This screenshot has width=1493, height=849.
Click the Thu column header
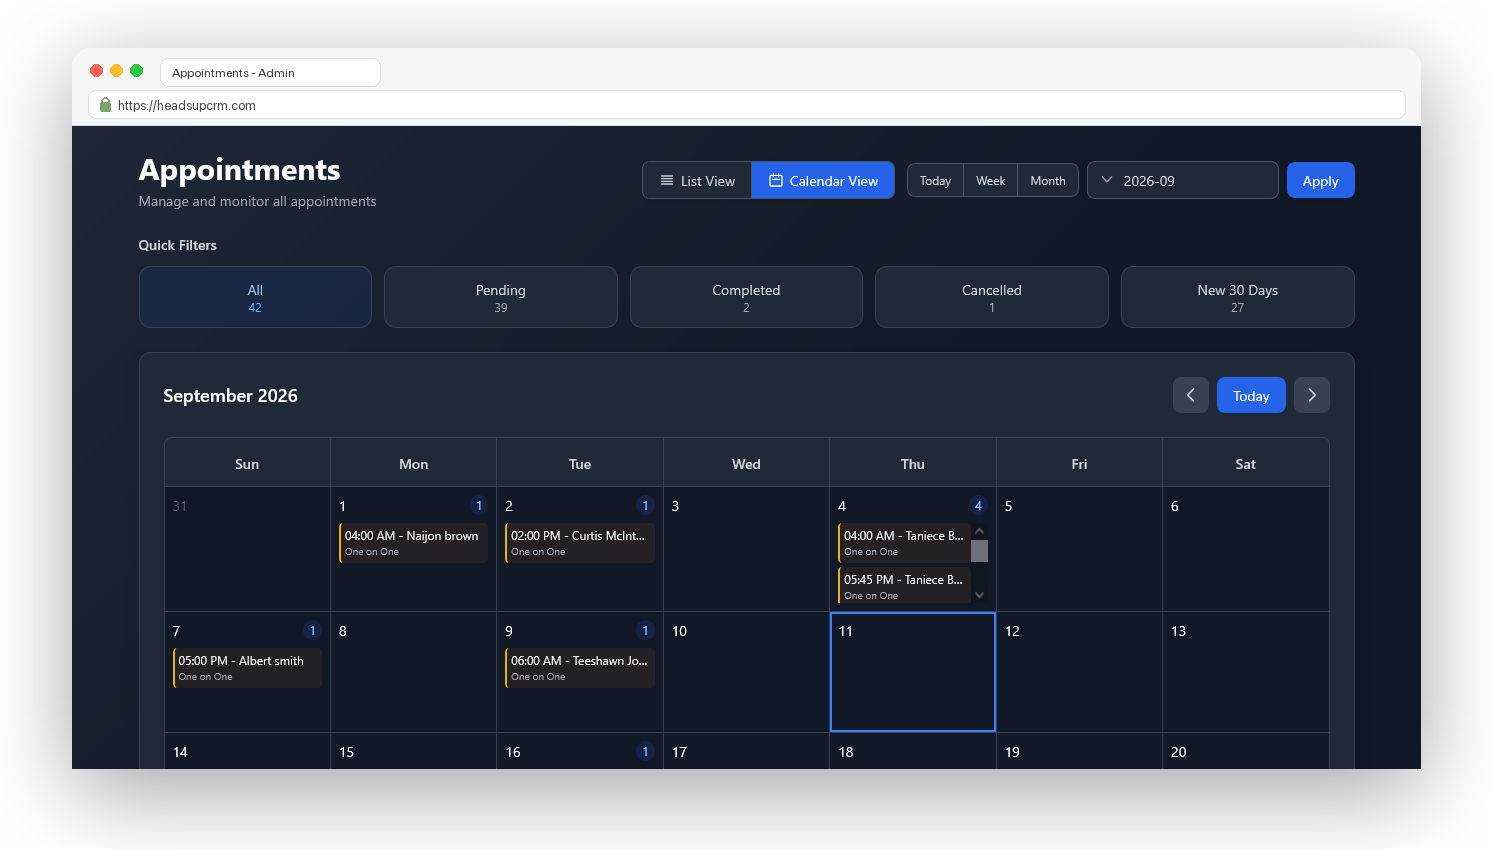pyautogui.click(x=913, y=464)
